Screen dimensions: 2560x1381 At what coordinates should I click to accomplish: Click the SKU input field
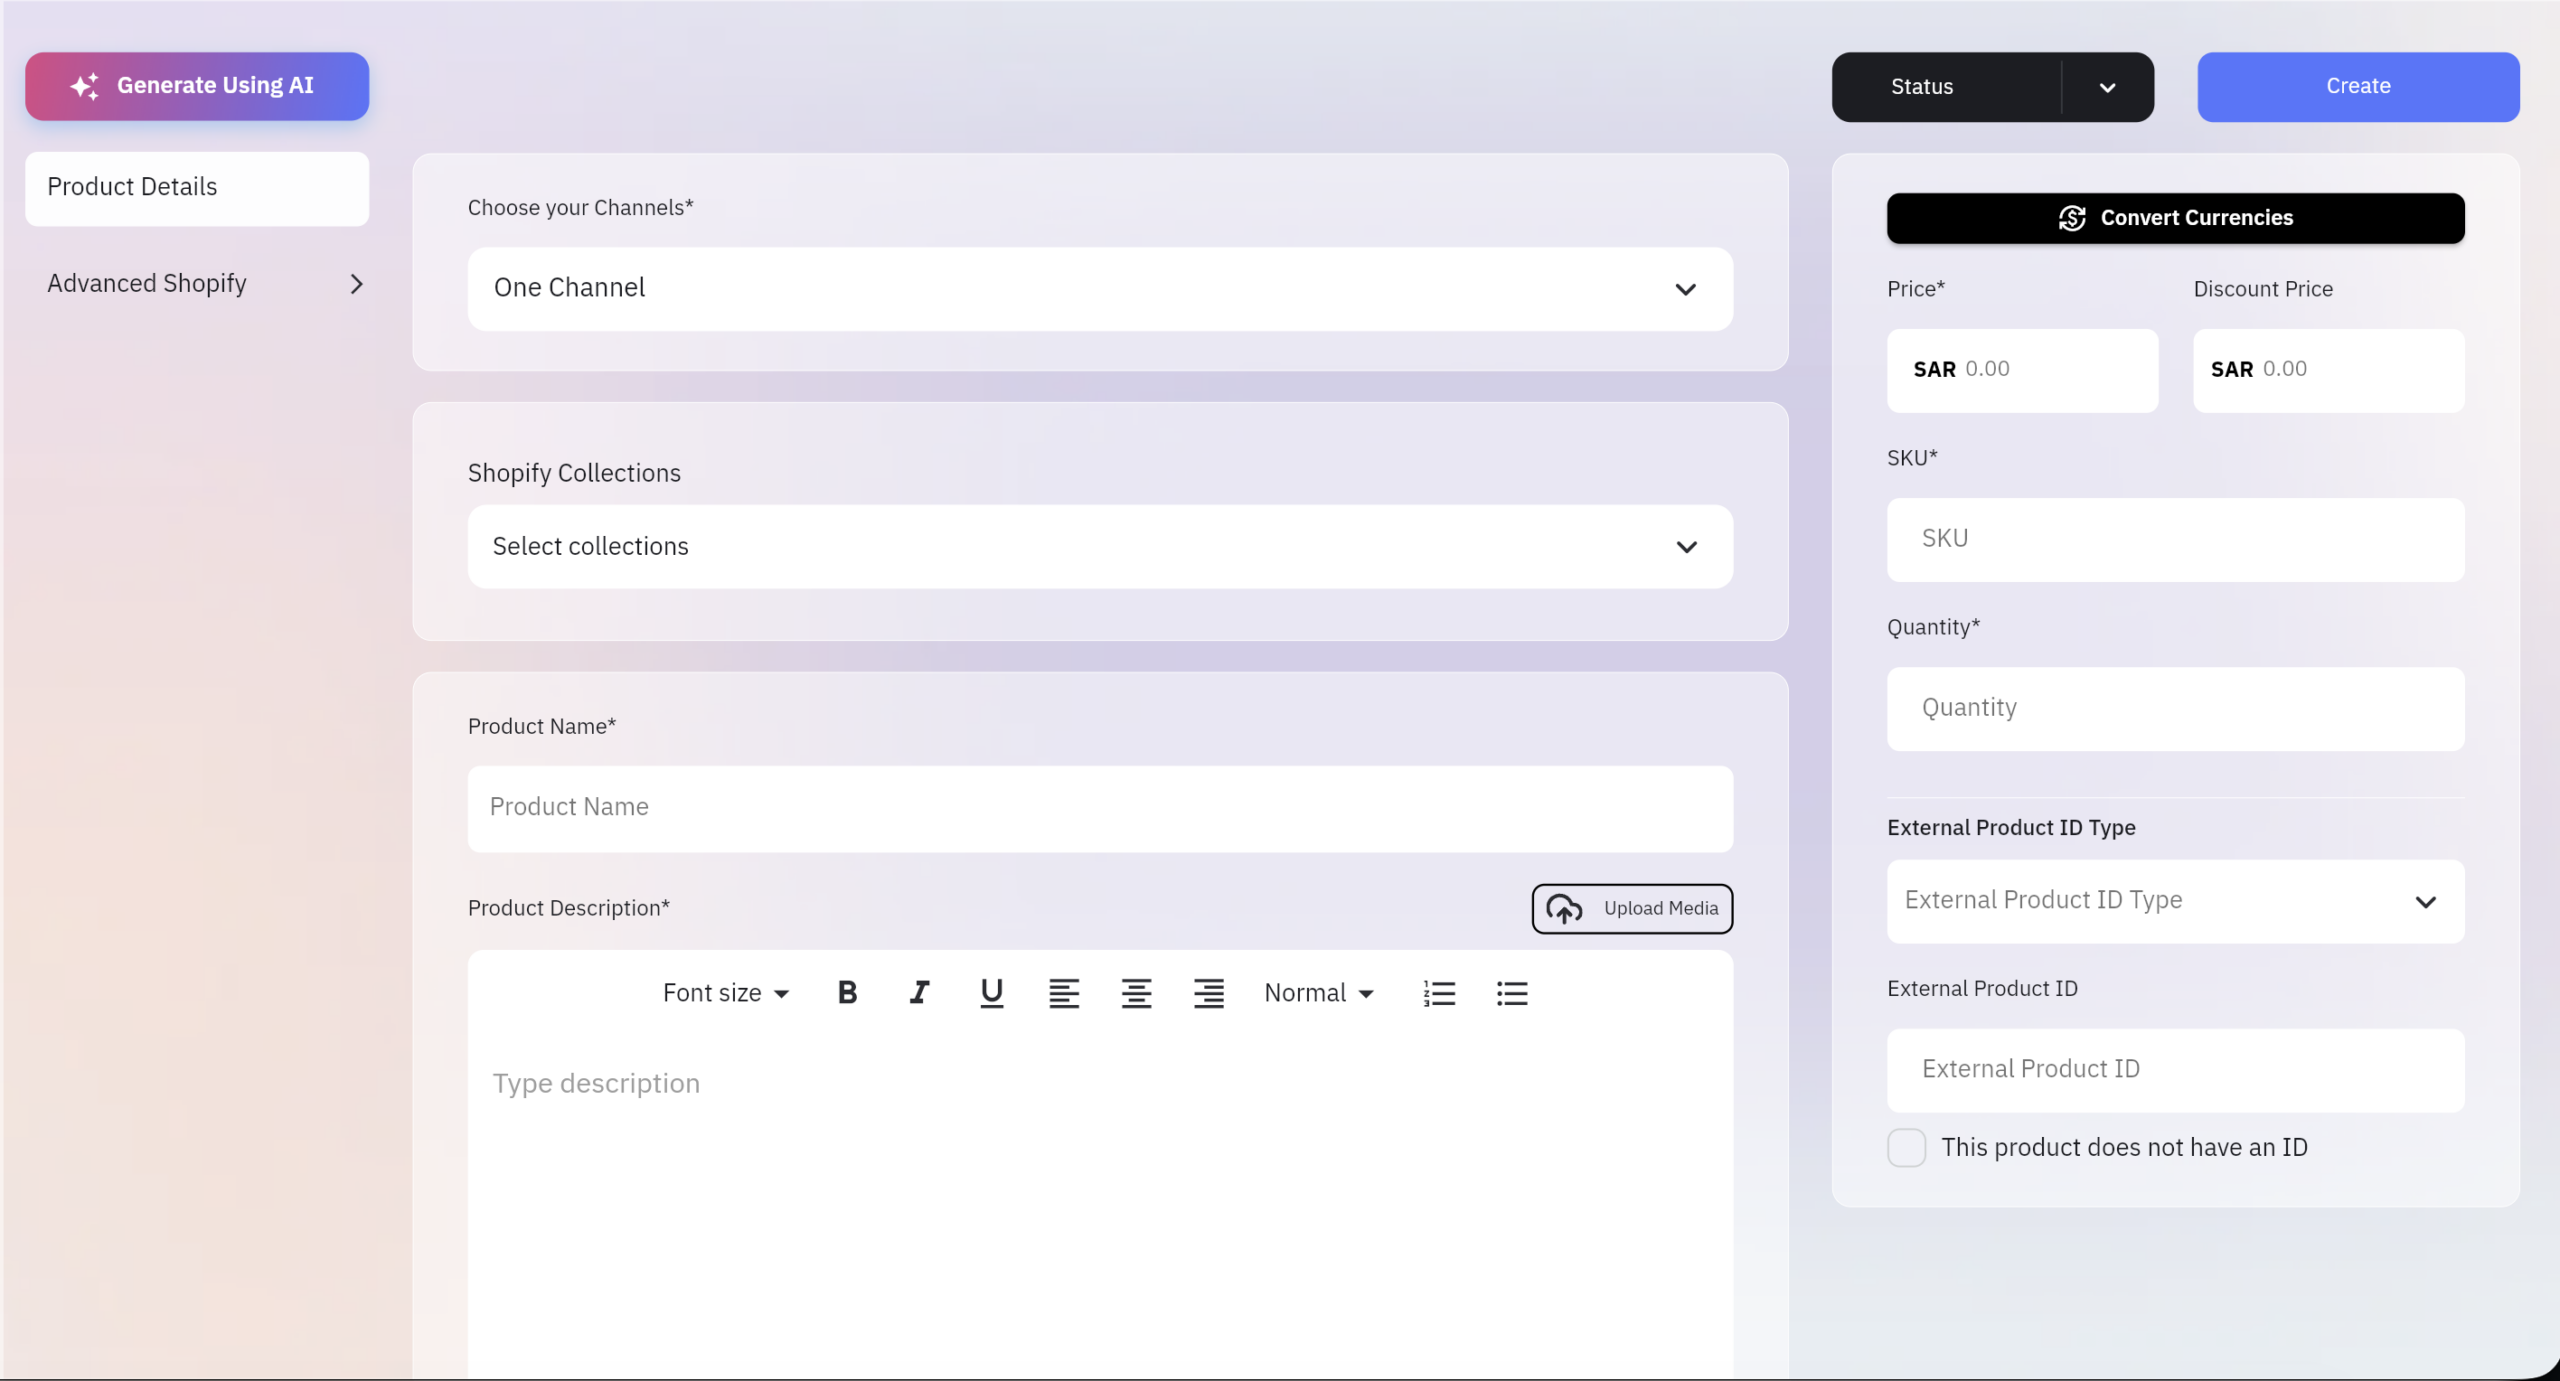pyautogui.click(x=2174, y=540)
